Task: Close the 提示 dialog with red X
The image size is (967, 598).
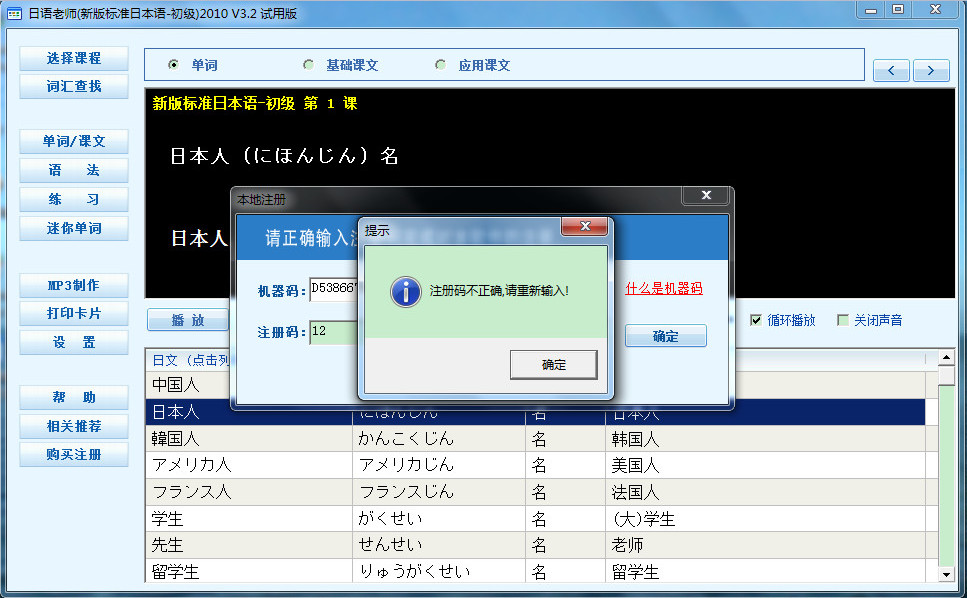Action: tap(585, 226)
